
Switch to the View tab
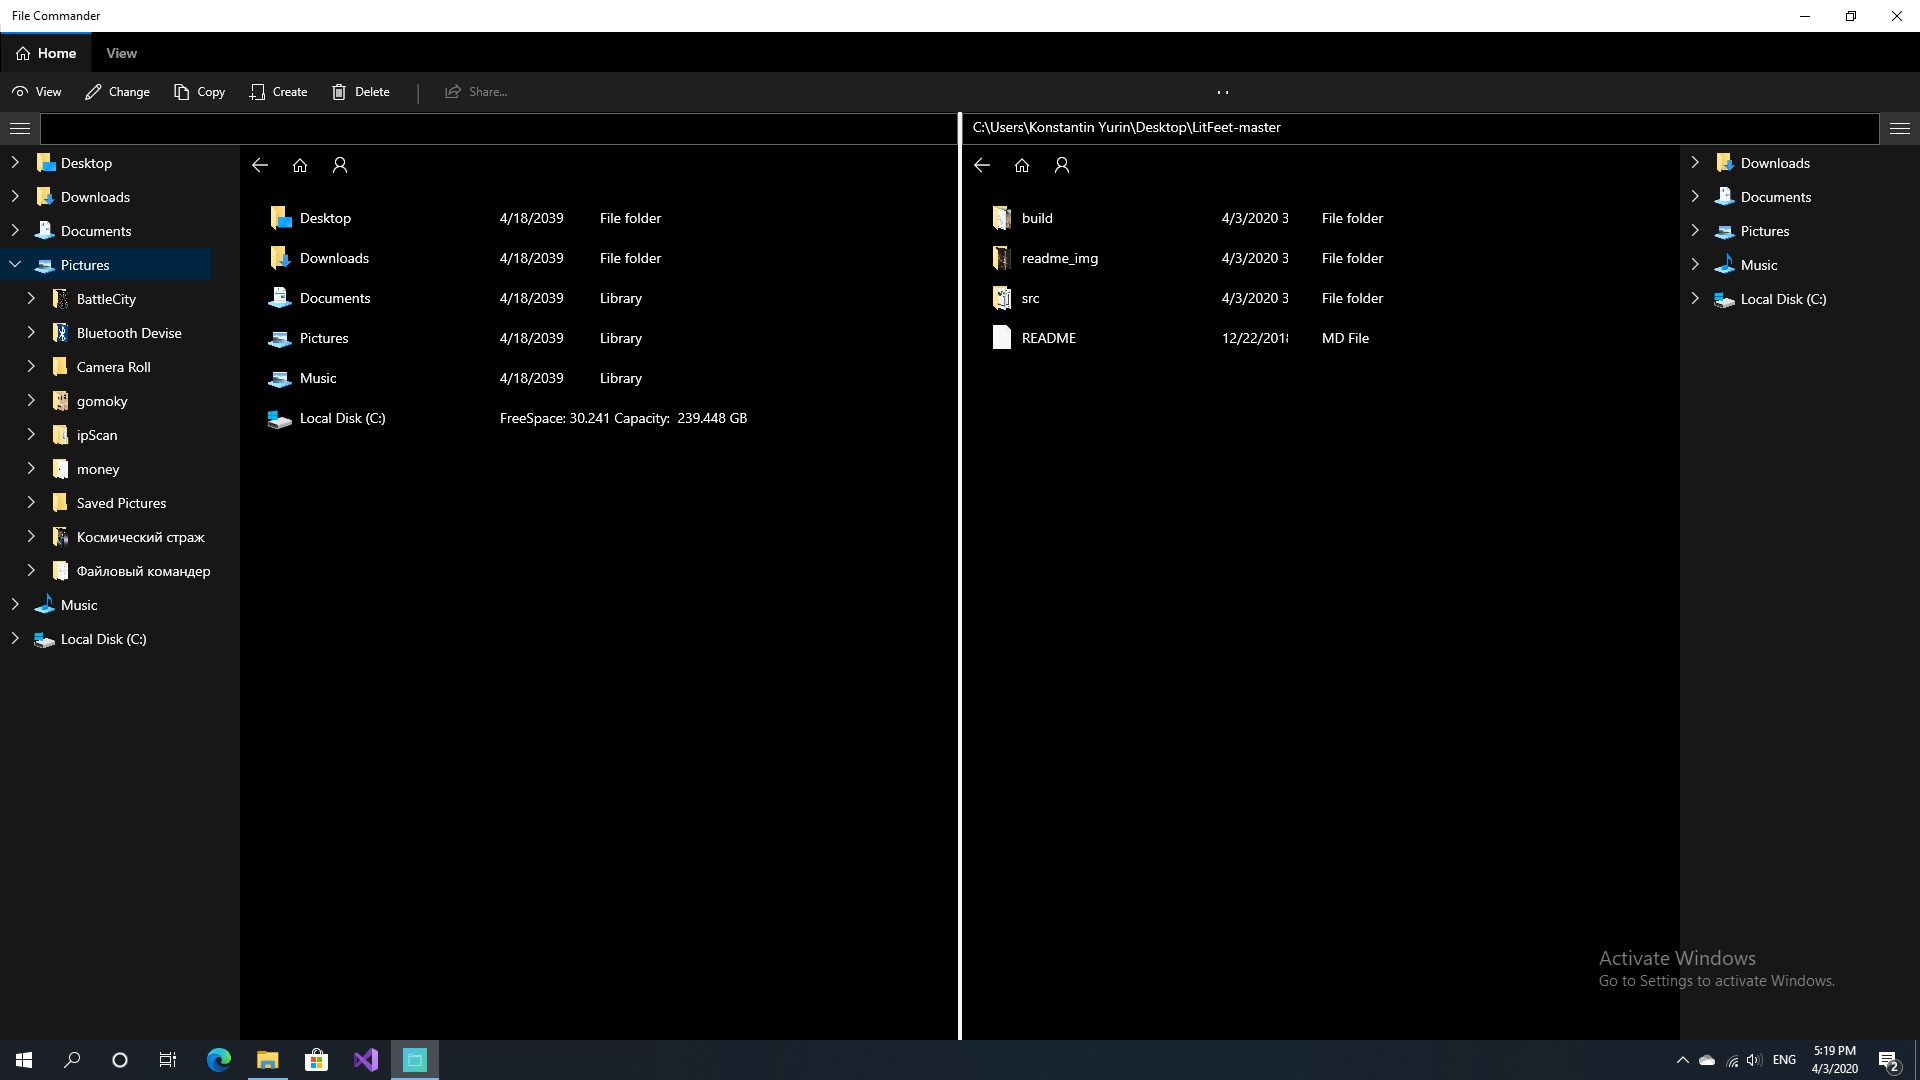(121, 53)
